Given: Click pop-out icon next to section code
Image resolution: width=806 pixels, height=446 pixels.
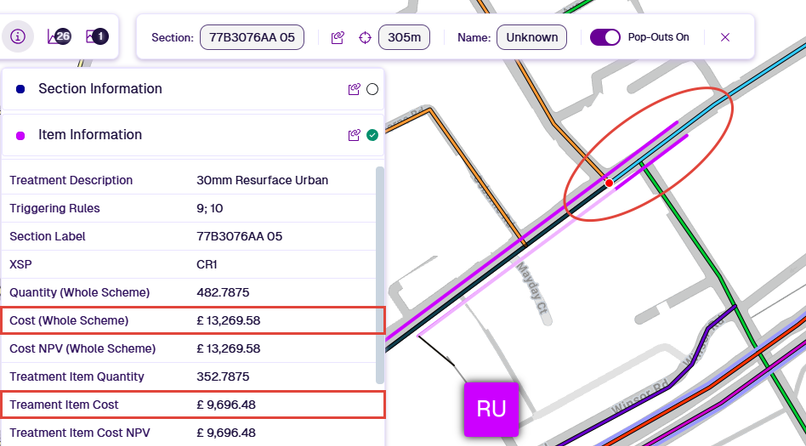Looking at the screenshot, I should coord(337,38).
